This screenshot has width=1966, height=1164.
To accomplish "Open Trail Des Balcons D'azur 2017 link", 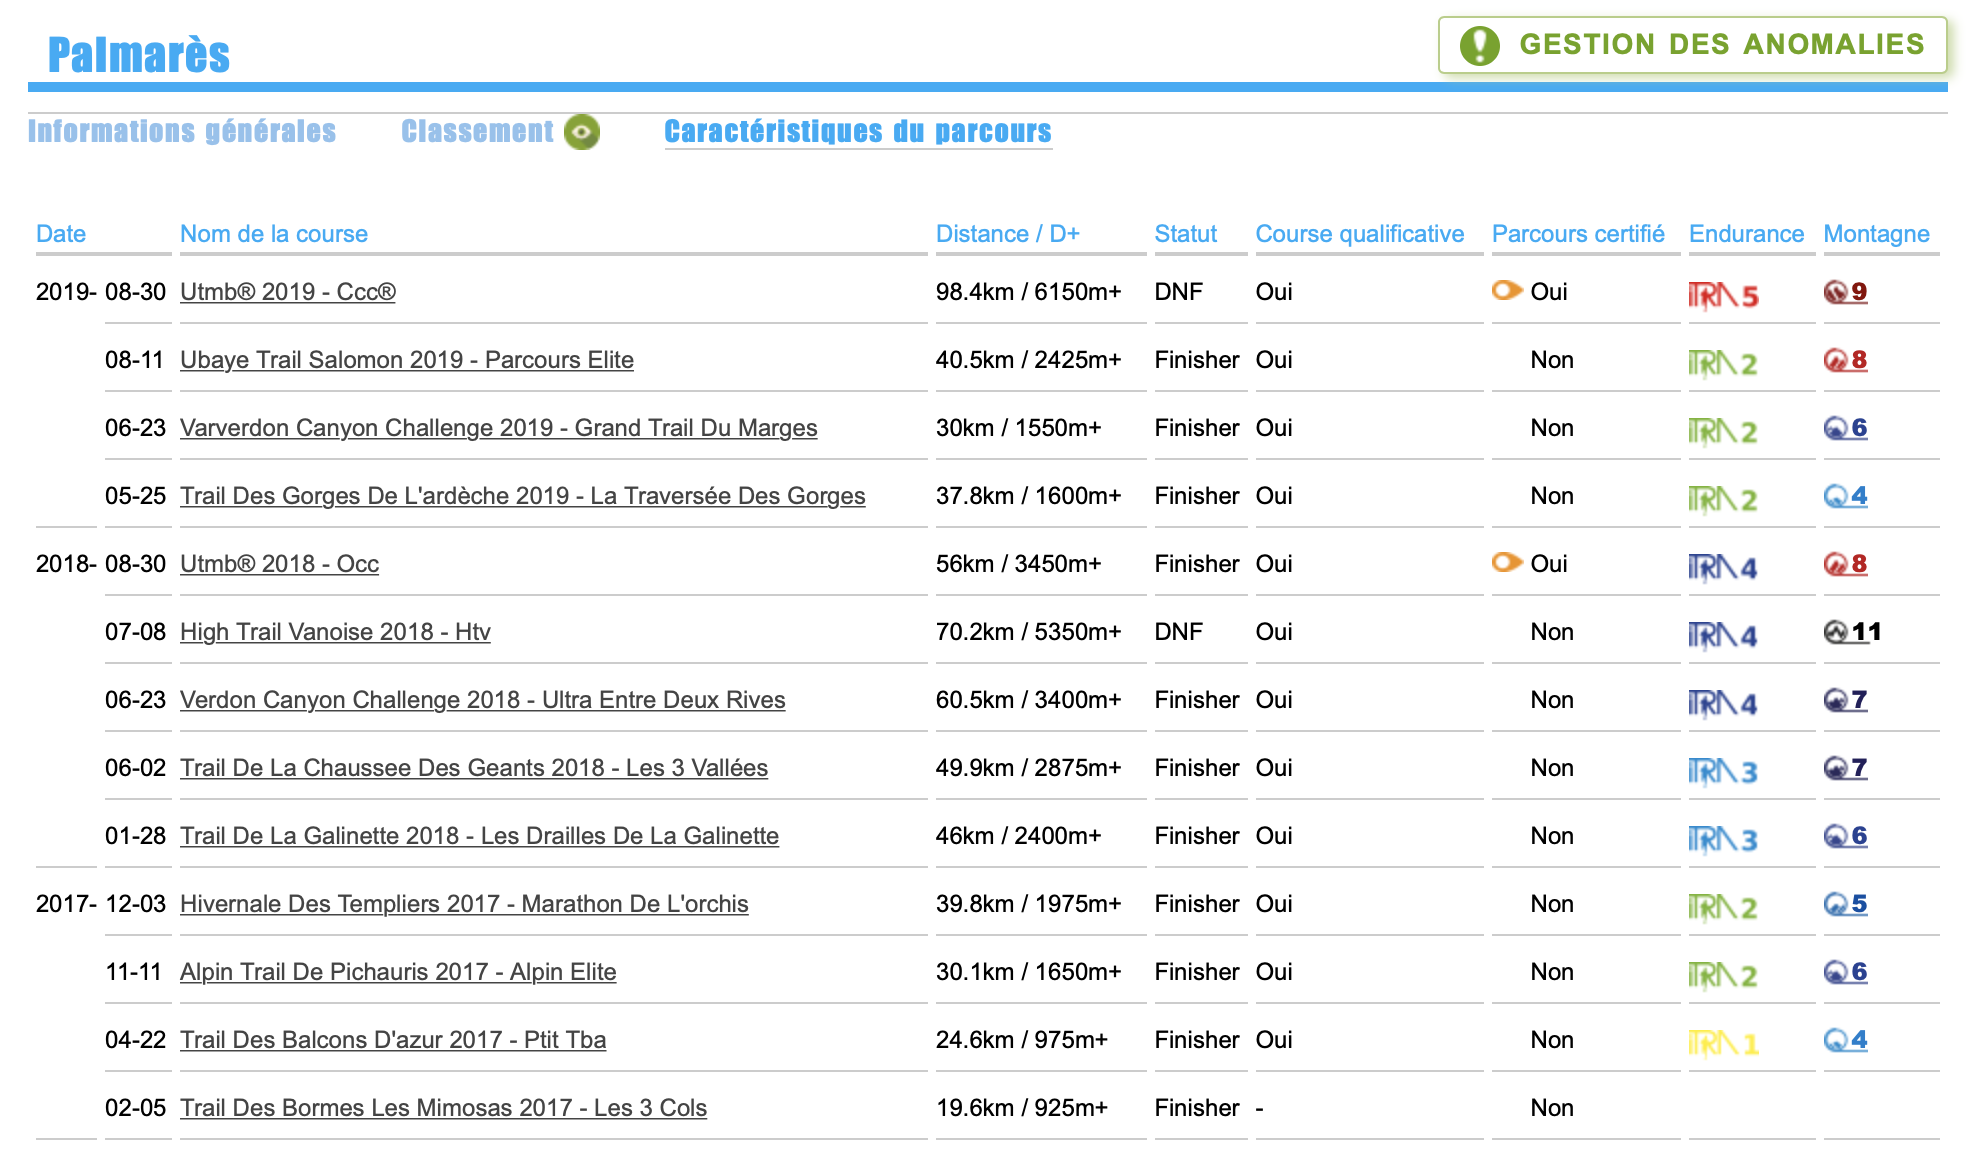I will click(x=392, y=1040).
